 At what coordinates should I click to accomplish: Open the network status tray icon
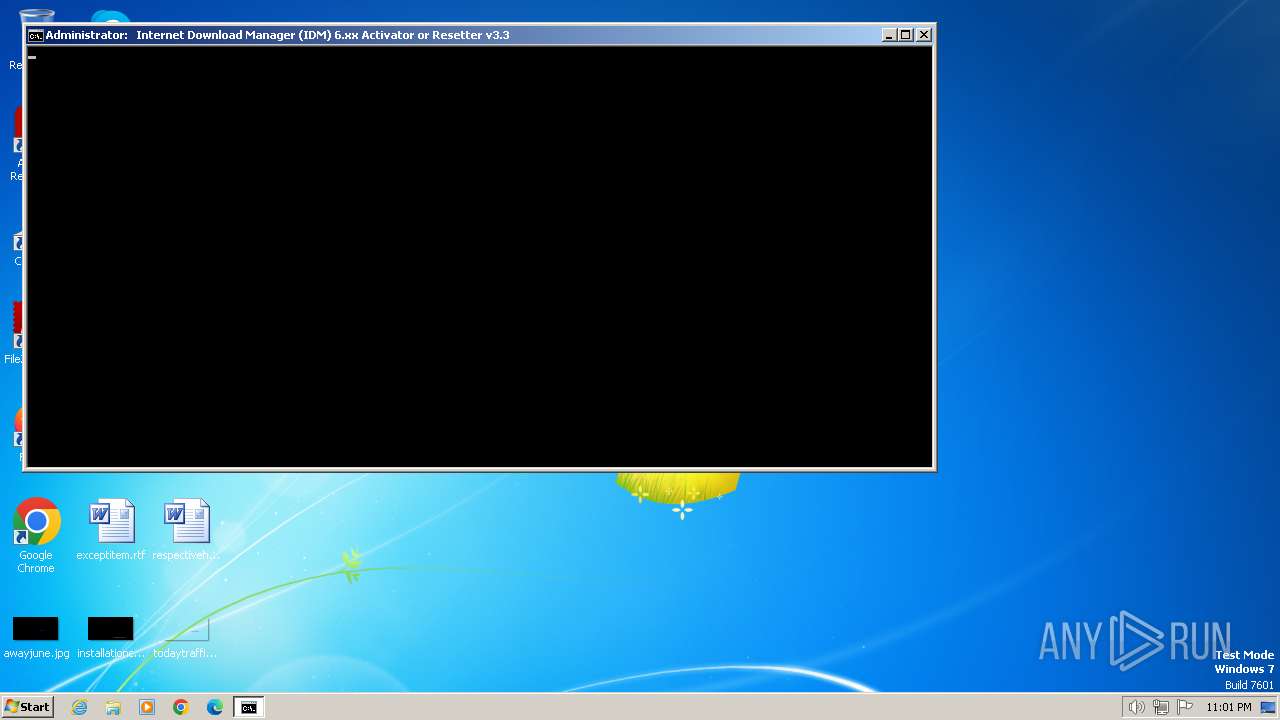pos(1161,707)
